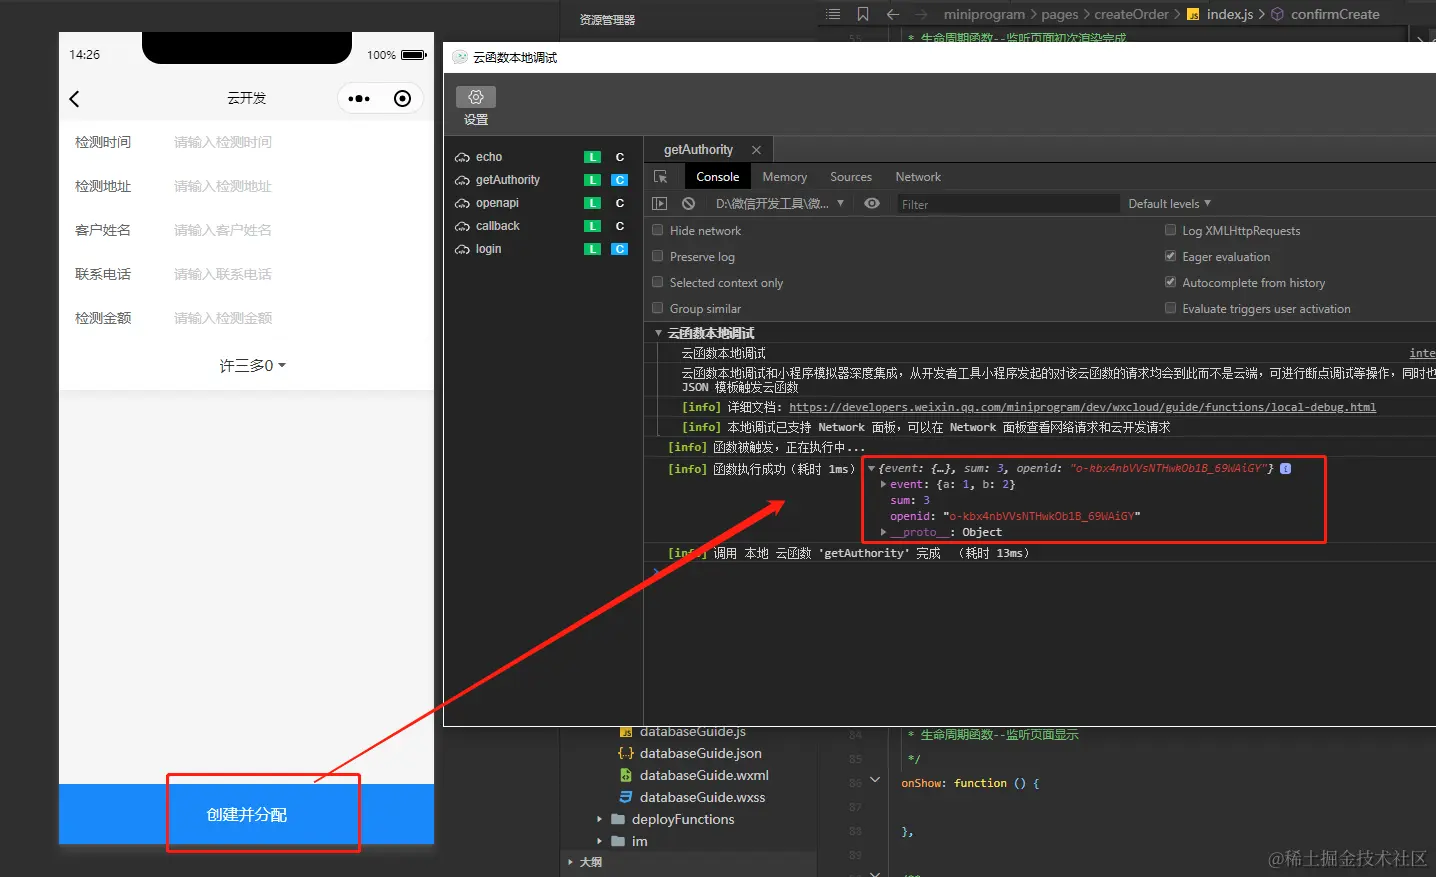Open the three-dot menu in mini program

[359, 99]
